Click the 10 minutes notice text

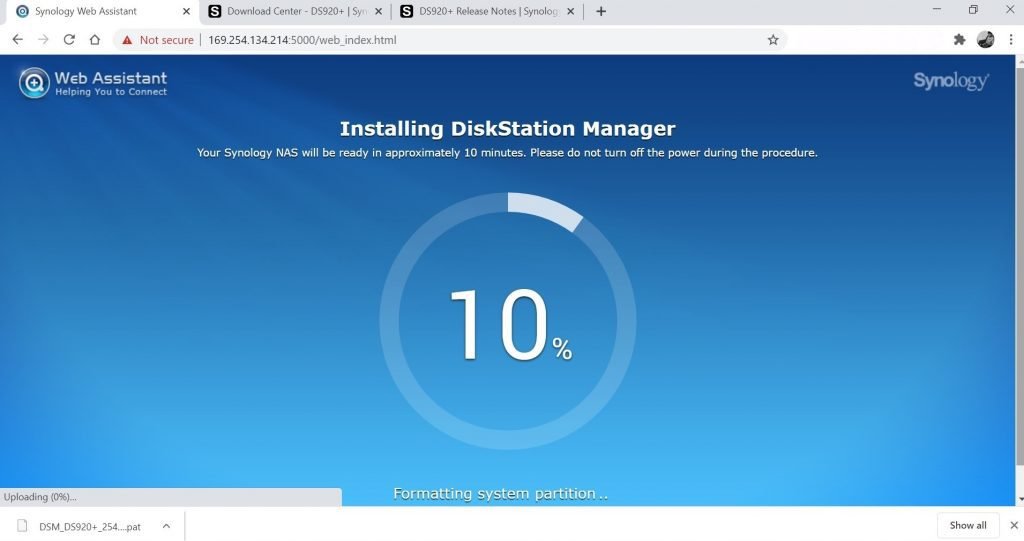point(507,153)
